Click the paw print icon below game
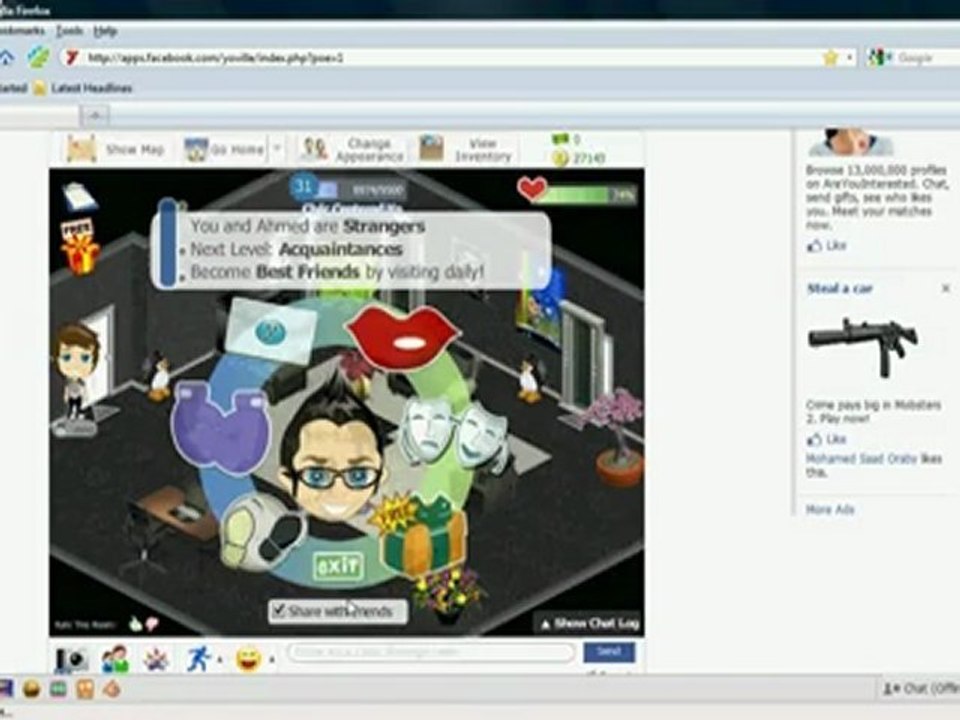960x720 pixels. tap(156, 659)
